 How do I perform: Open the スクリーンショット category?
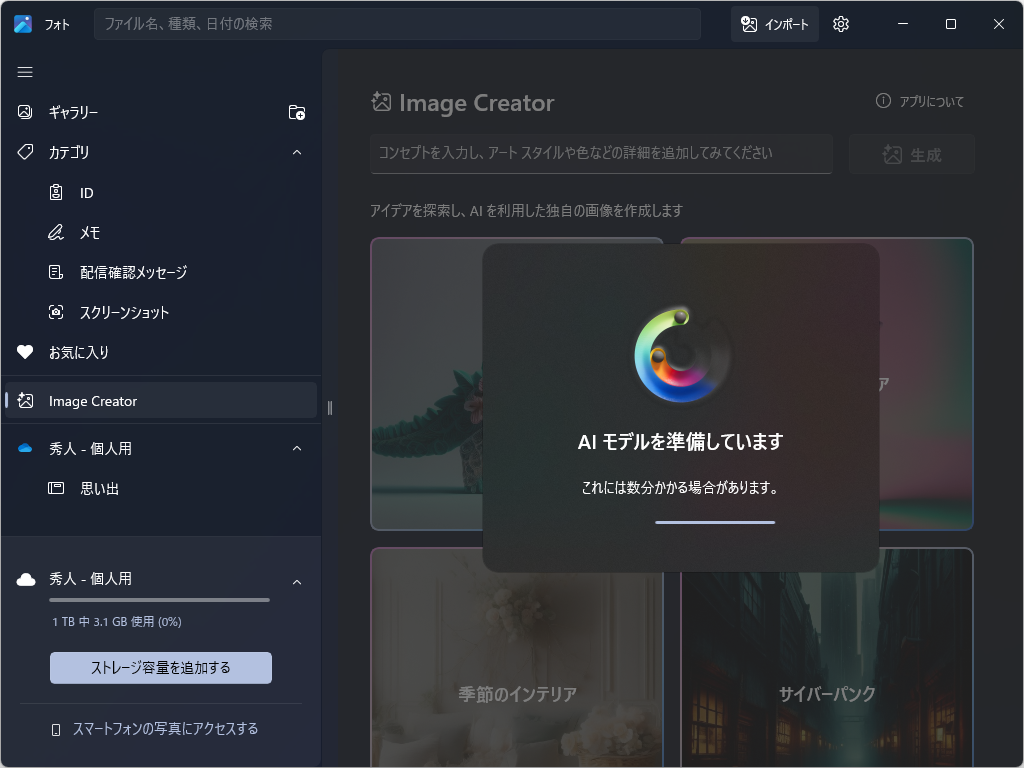tap(55, 312)
